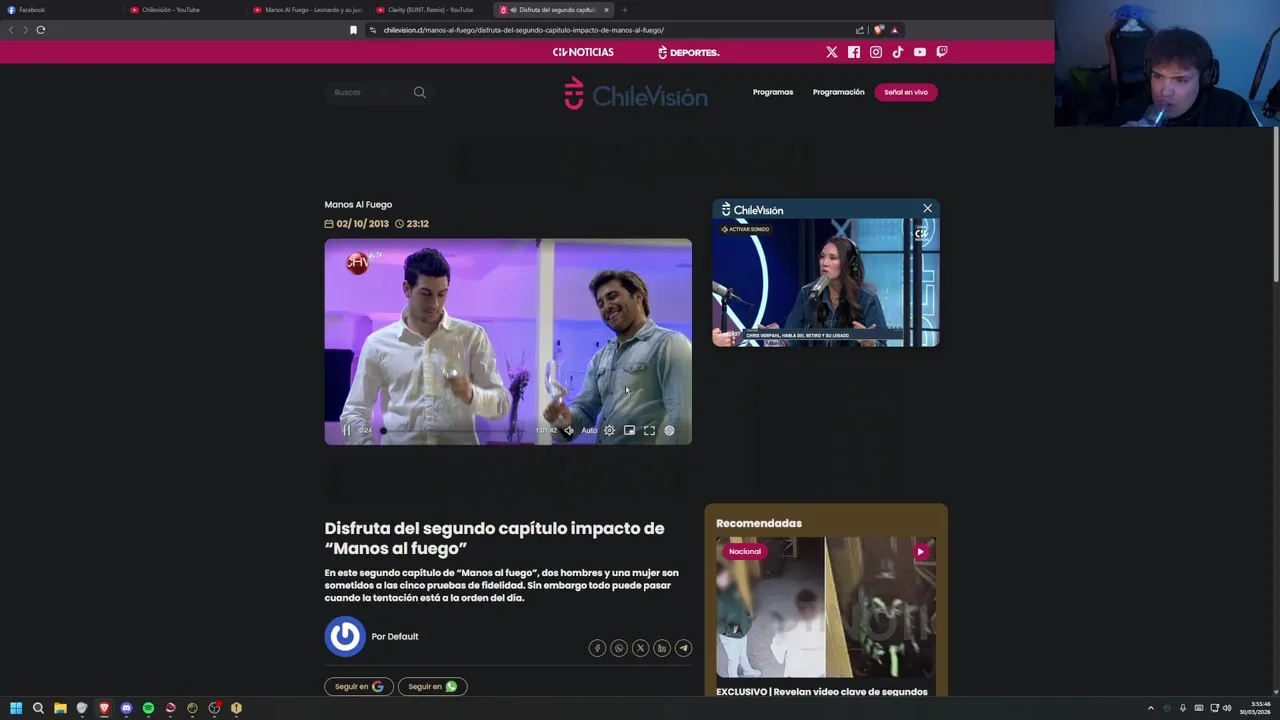Pause the Manos al Fuego video
The image size is (1280, 720).
[347, 431]
